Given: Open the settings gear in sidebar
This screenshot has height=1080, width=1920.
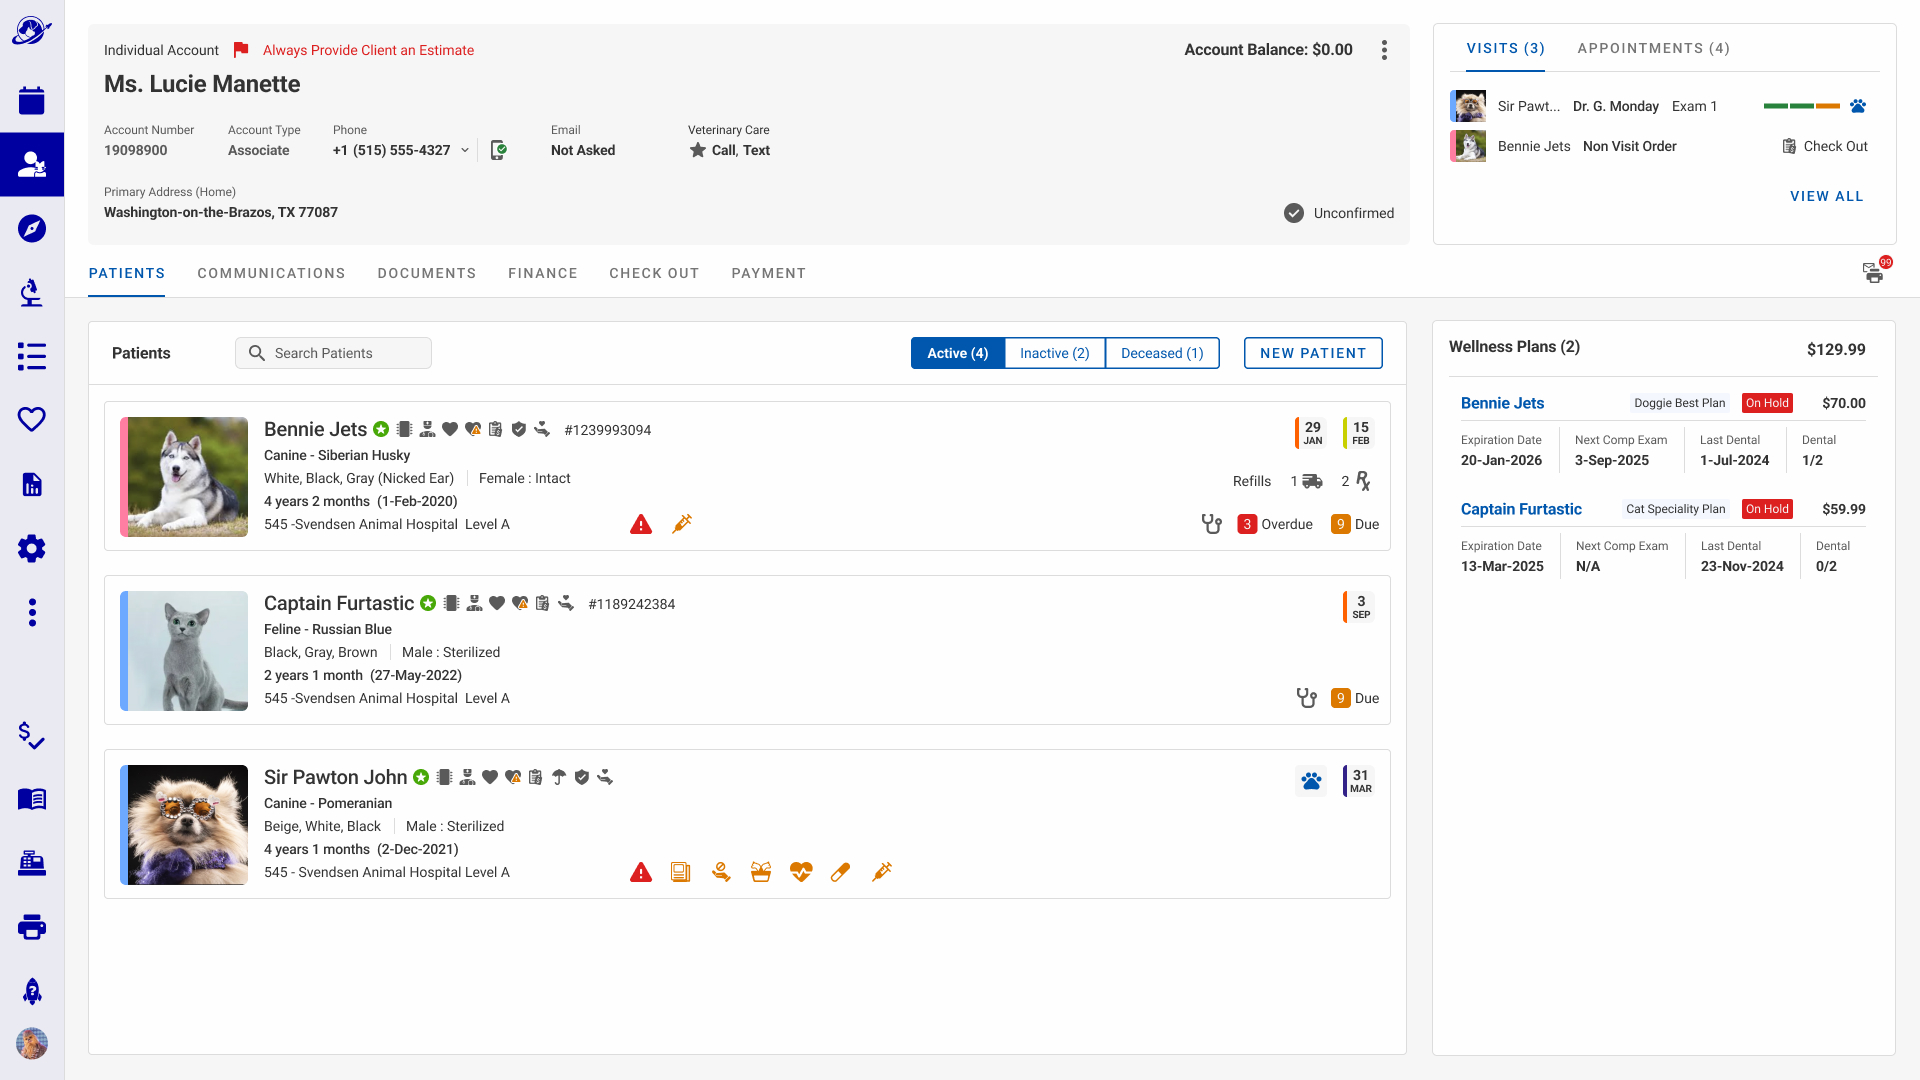Looking at the screenshot, I should pos(32,548).
